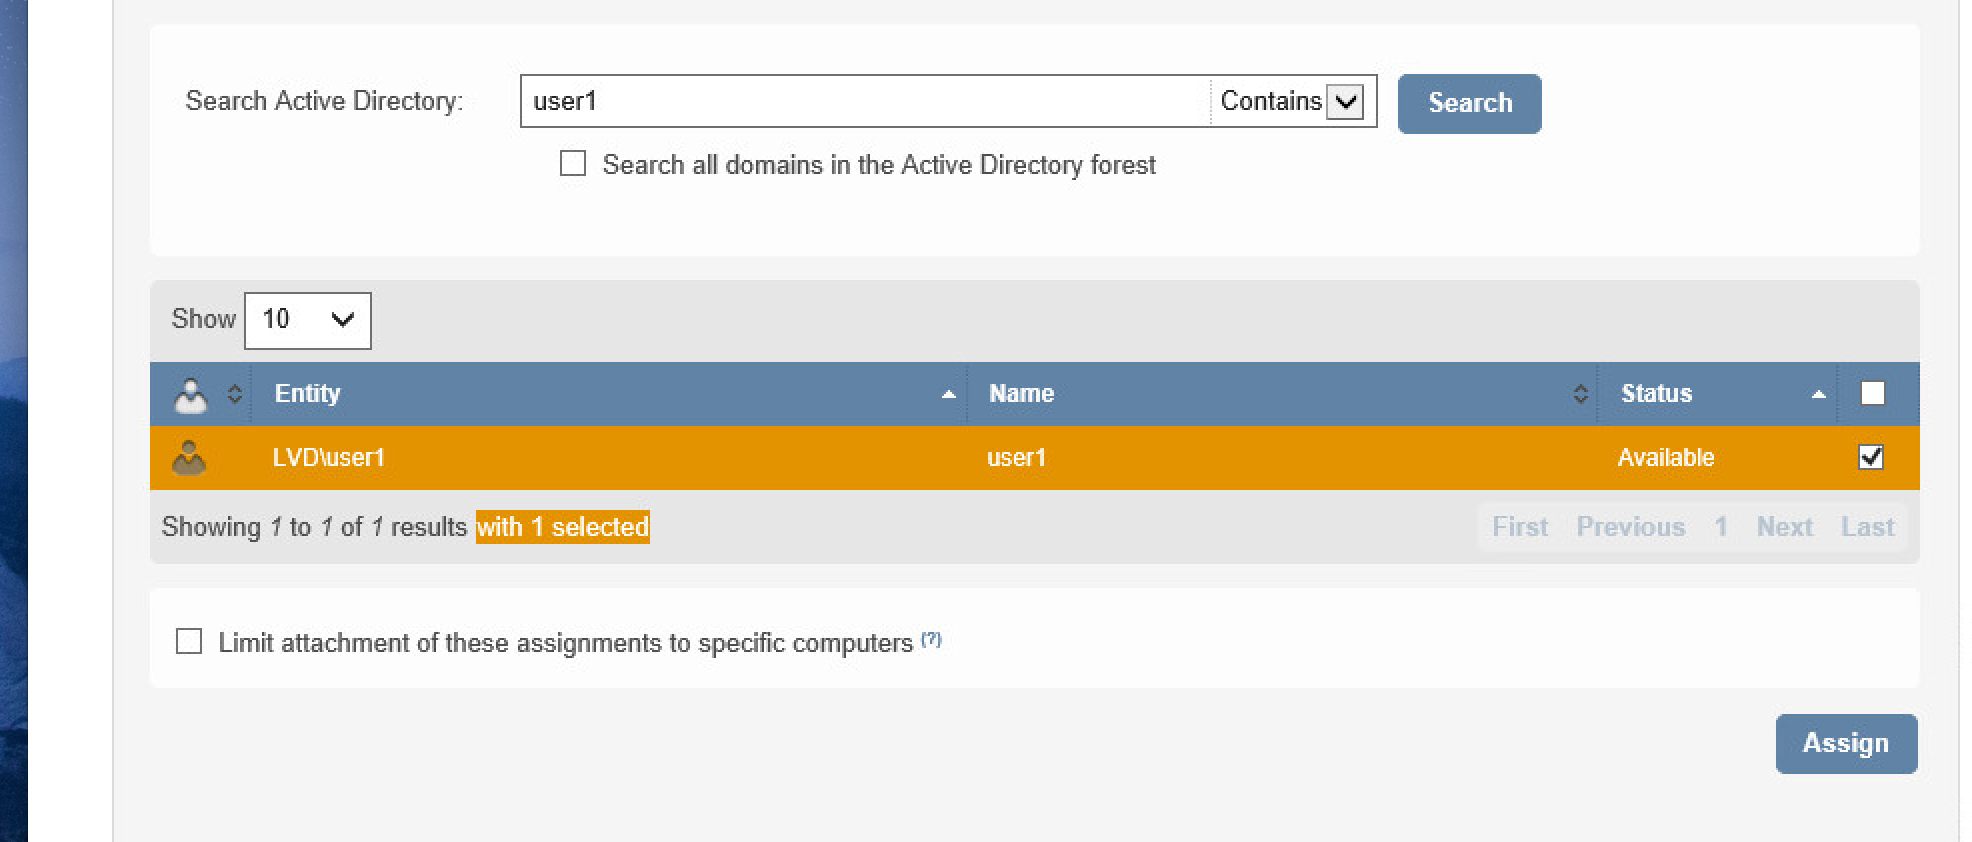This screenshot has width=1972, height=842.
Task: Open the Show 10 entries dropdown
Action: [x=307, y=320]
